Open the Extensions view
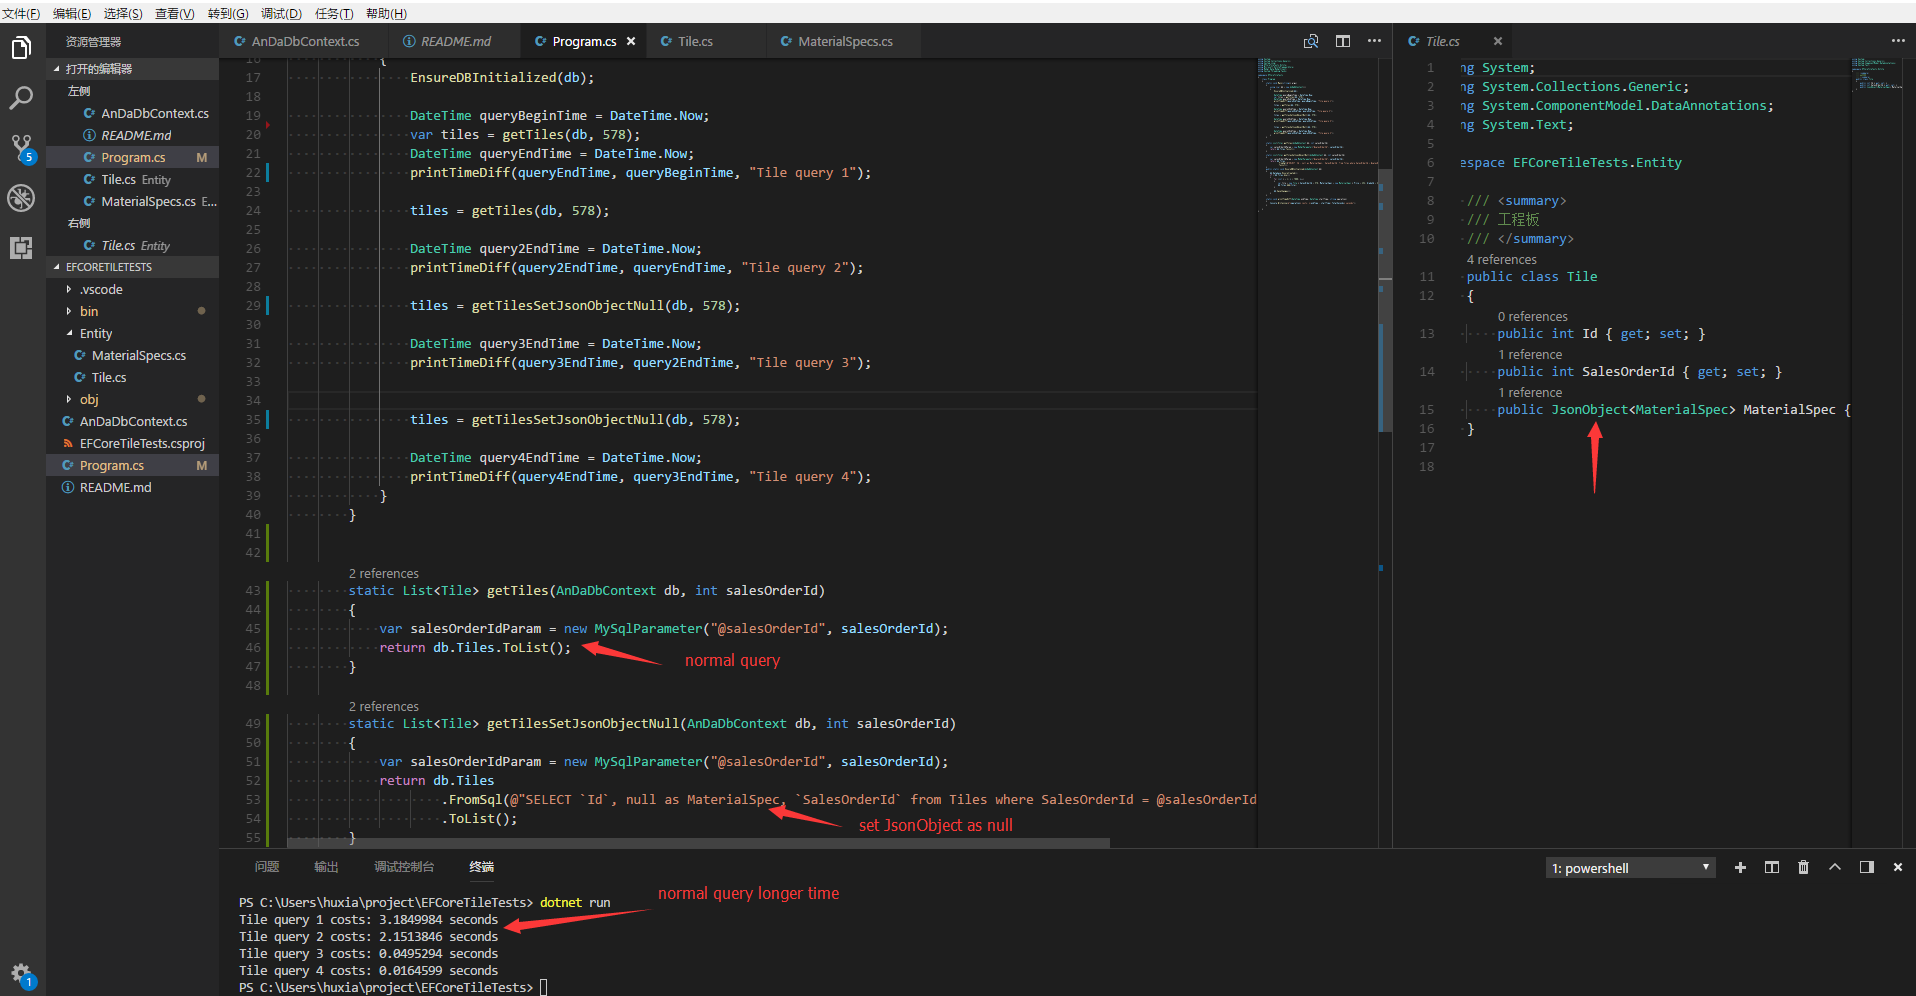This screenshot has height=996, width=1916. pos(21,247)
